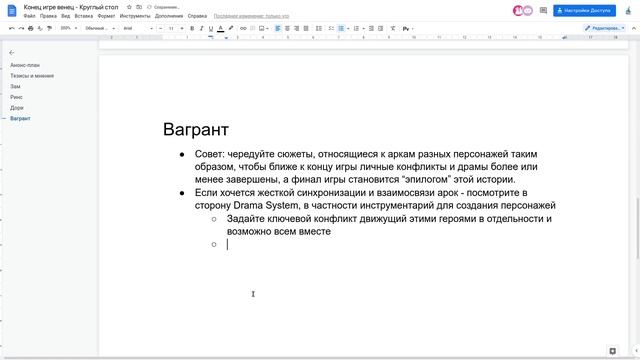This screenshot has height=360, width=640.
Task: Open line spacing options
Action: 319,28
